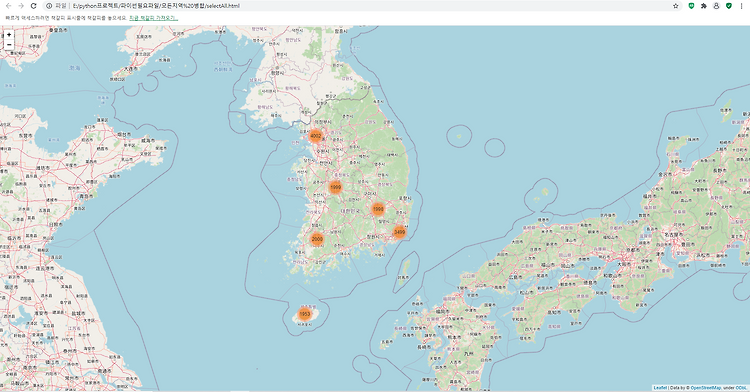
Task: Expand the 1953 cluster on Jeju island
Action: (304, 314)
